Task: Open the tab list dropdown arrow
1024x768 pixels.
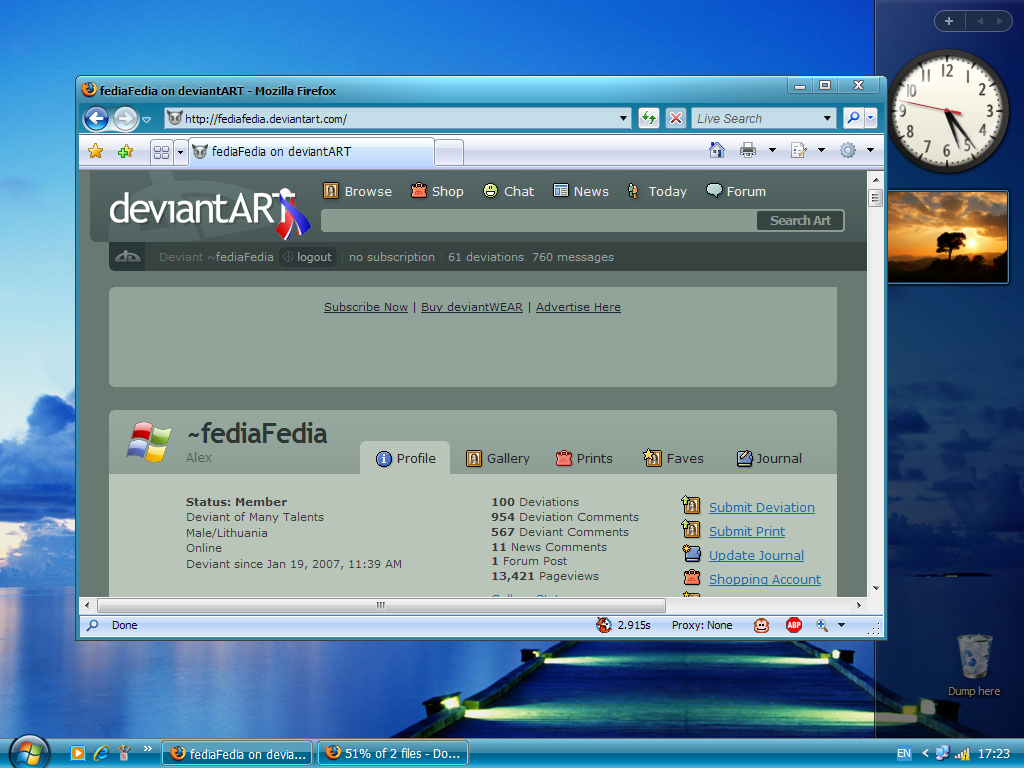Action: tap(180, 152)
